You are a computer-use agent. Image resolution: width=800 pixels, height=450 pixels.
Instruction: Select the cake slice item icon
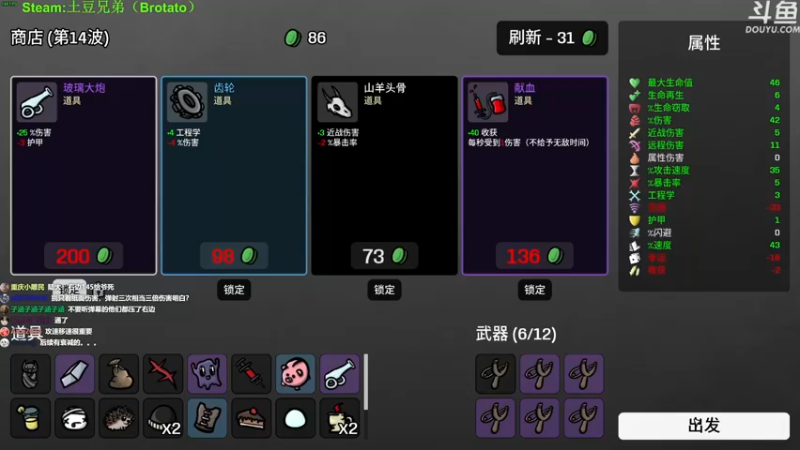click(x=251, y=418)
